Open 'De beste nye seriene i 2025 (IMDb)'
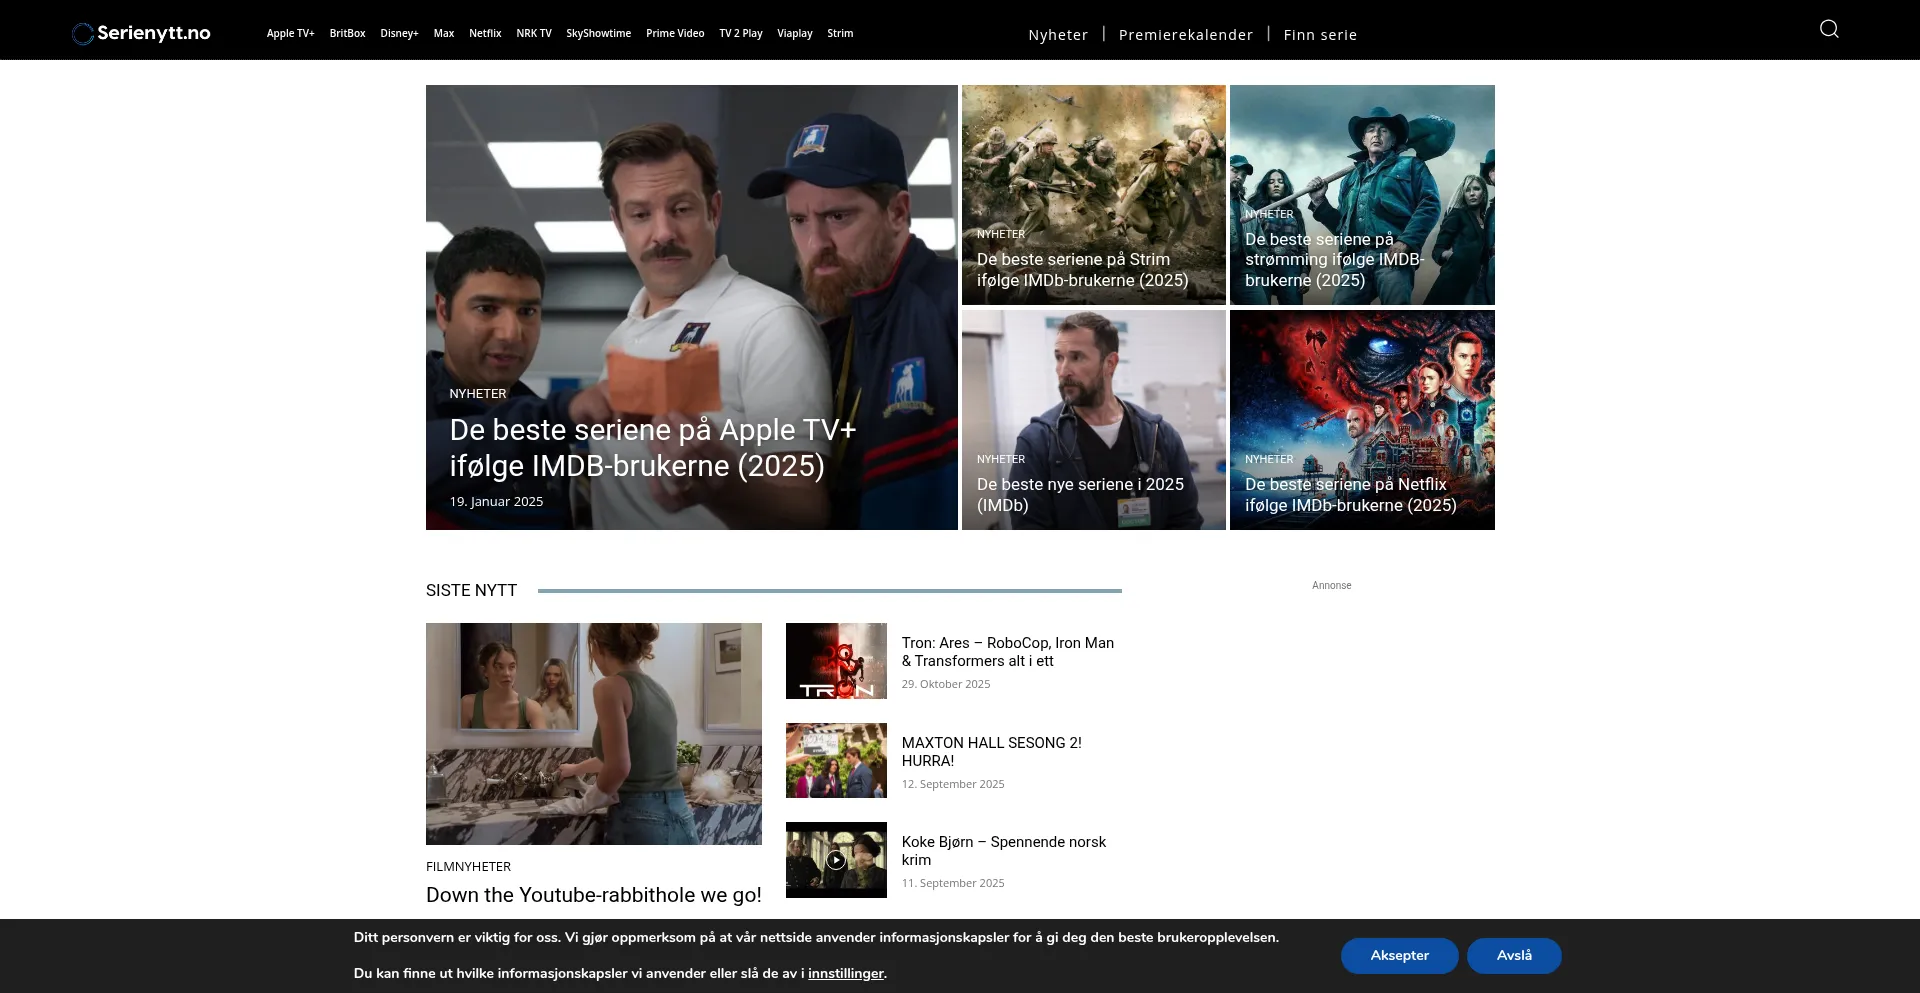Viewport: 1920px width, 993px height. pos(1093,420)
